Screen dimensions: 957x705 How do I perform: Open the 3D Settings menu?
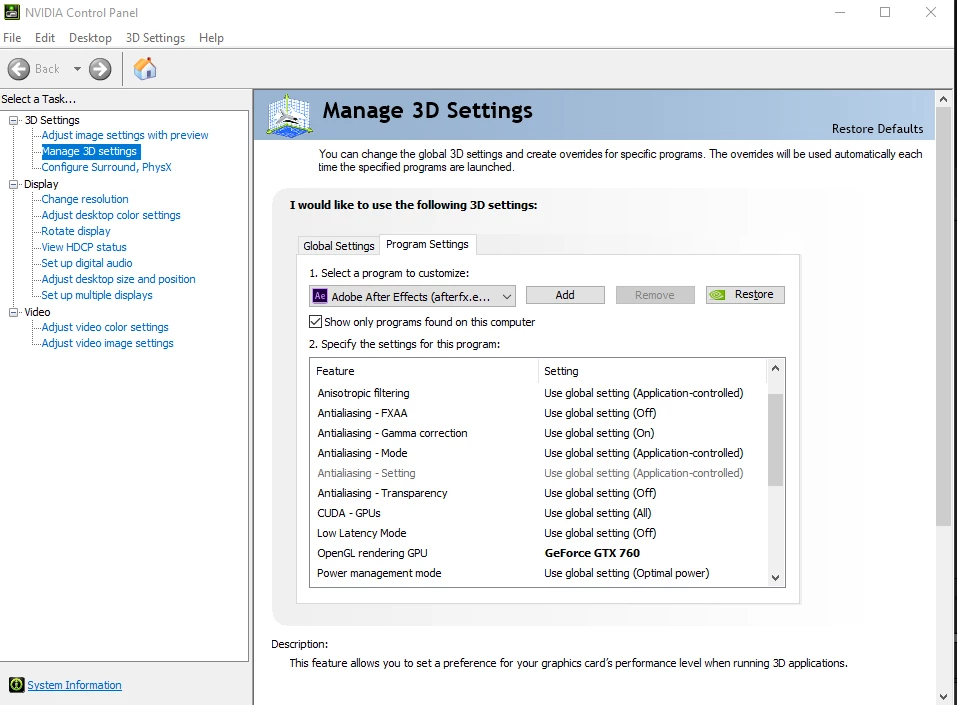pyautogui.click(x=155, y=38)
